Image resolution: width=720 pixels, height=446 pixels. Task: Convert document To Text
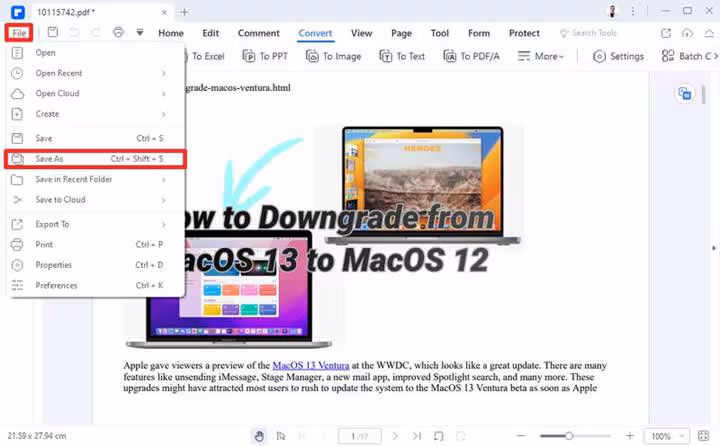click(402, 56)
